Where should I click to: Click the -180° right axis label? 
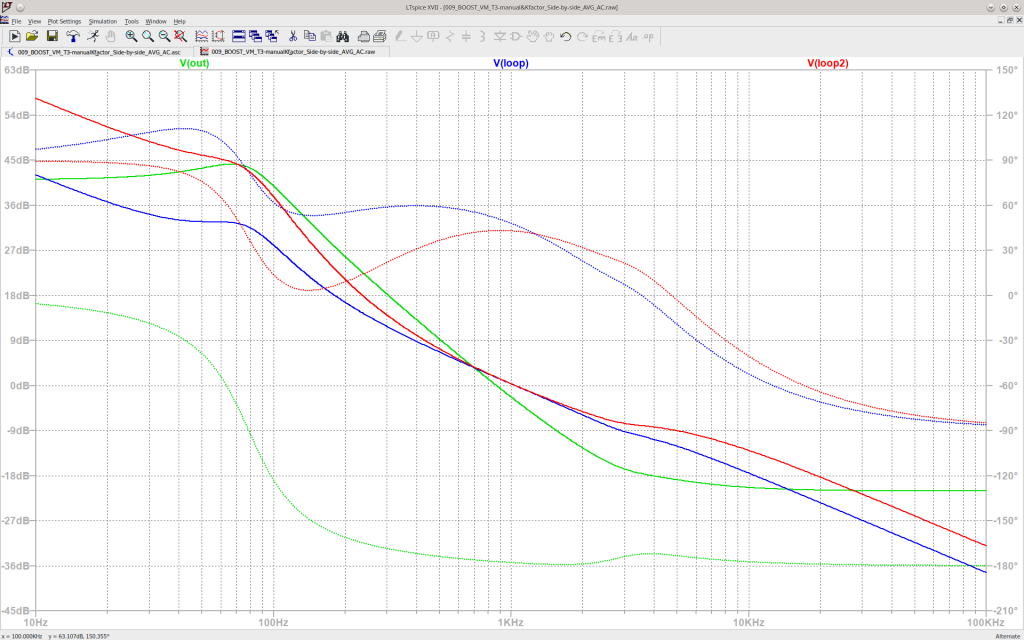(x=1006, y=566)
